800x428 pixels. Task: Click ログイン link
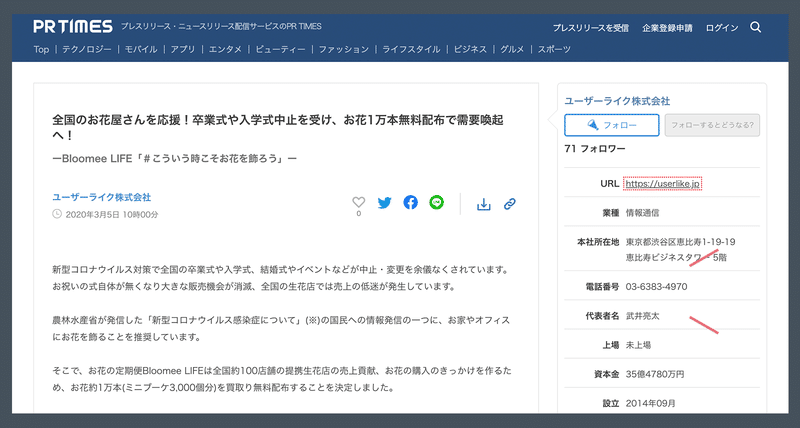pos(722,28)
